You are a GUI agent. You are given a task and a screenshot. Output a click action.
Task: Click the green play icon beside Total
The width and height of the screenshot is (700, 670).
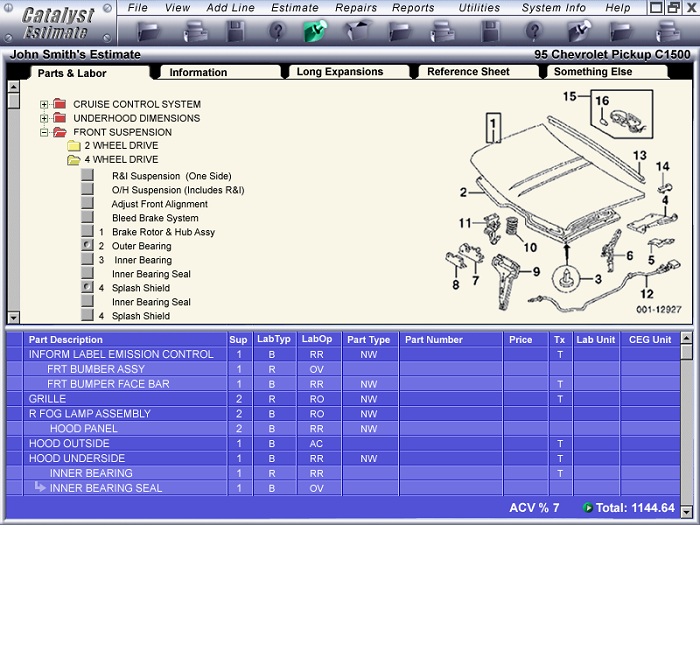(x=588, y=508)
